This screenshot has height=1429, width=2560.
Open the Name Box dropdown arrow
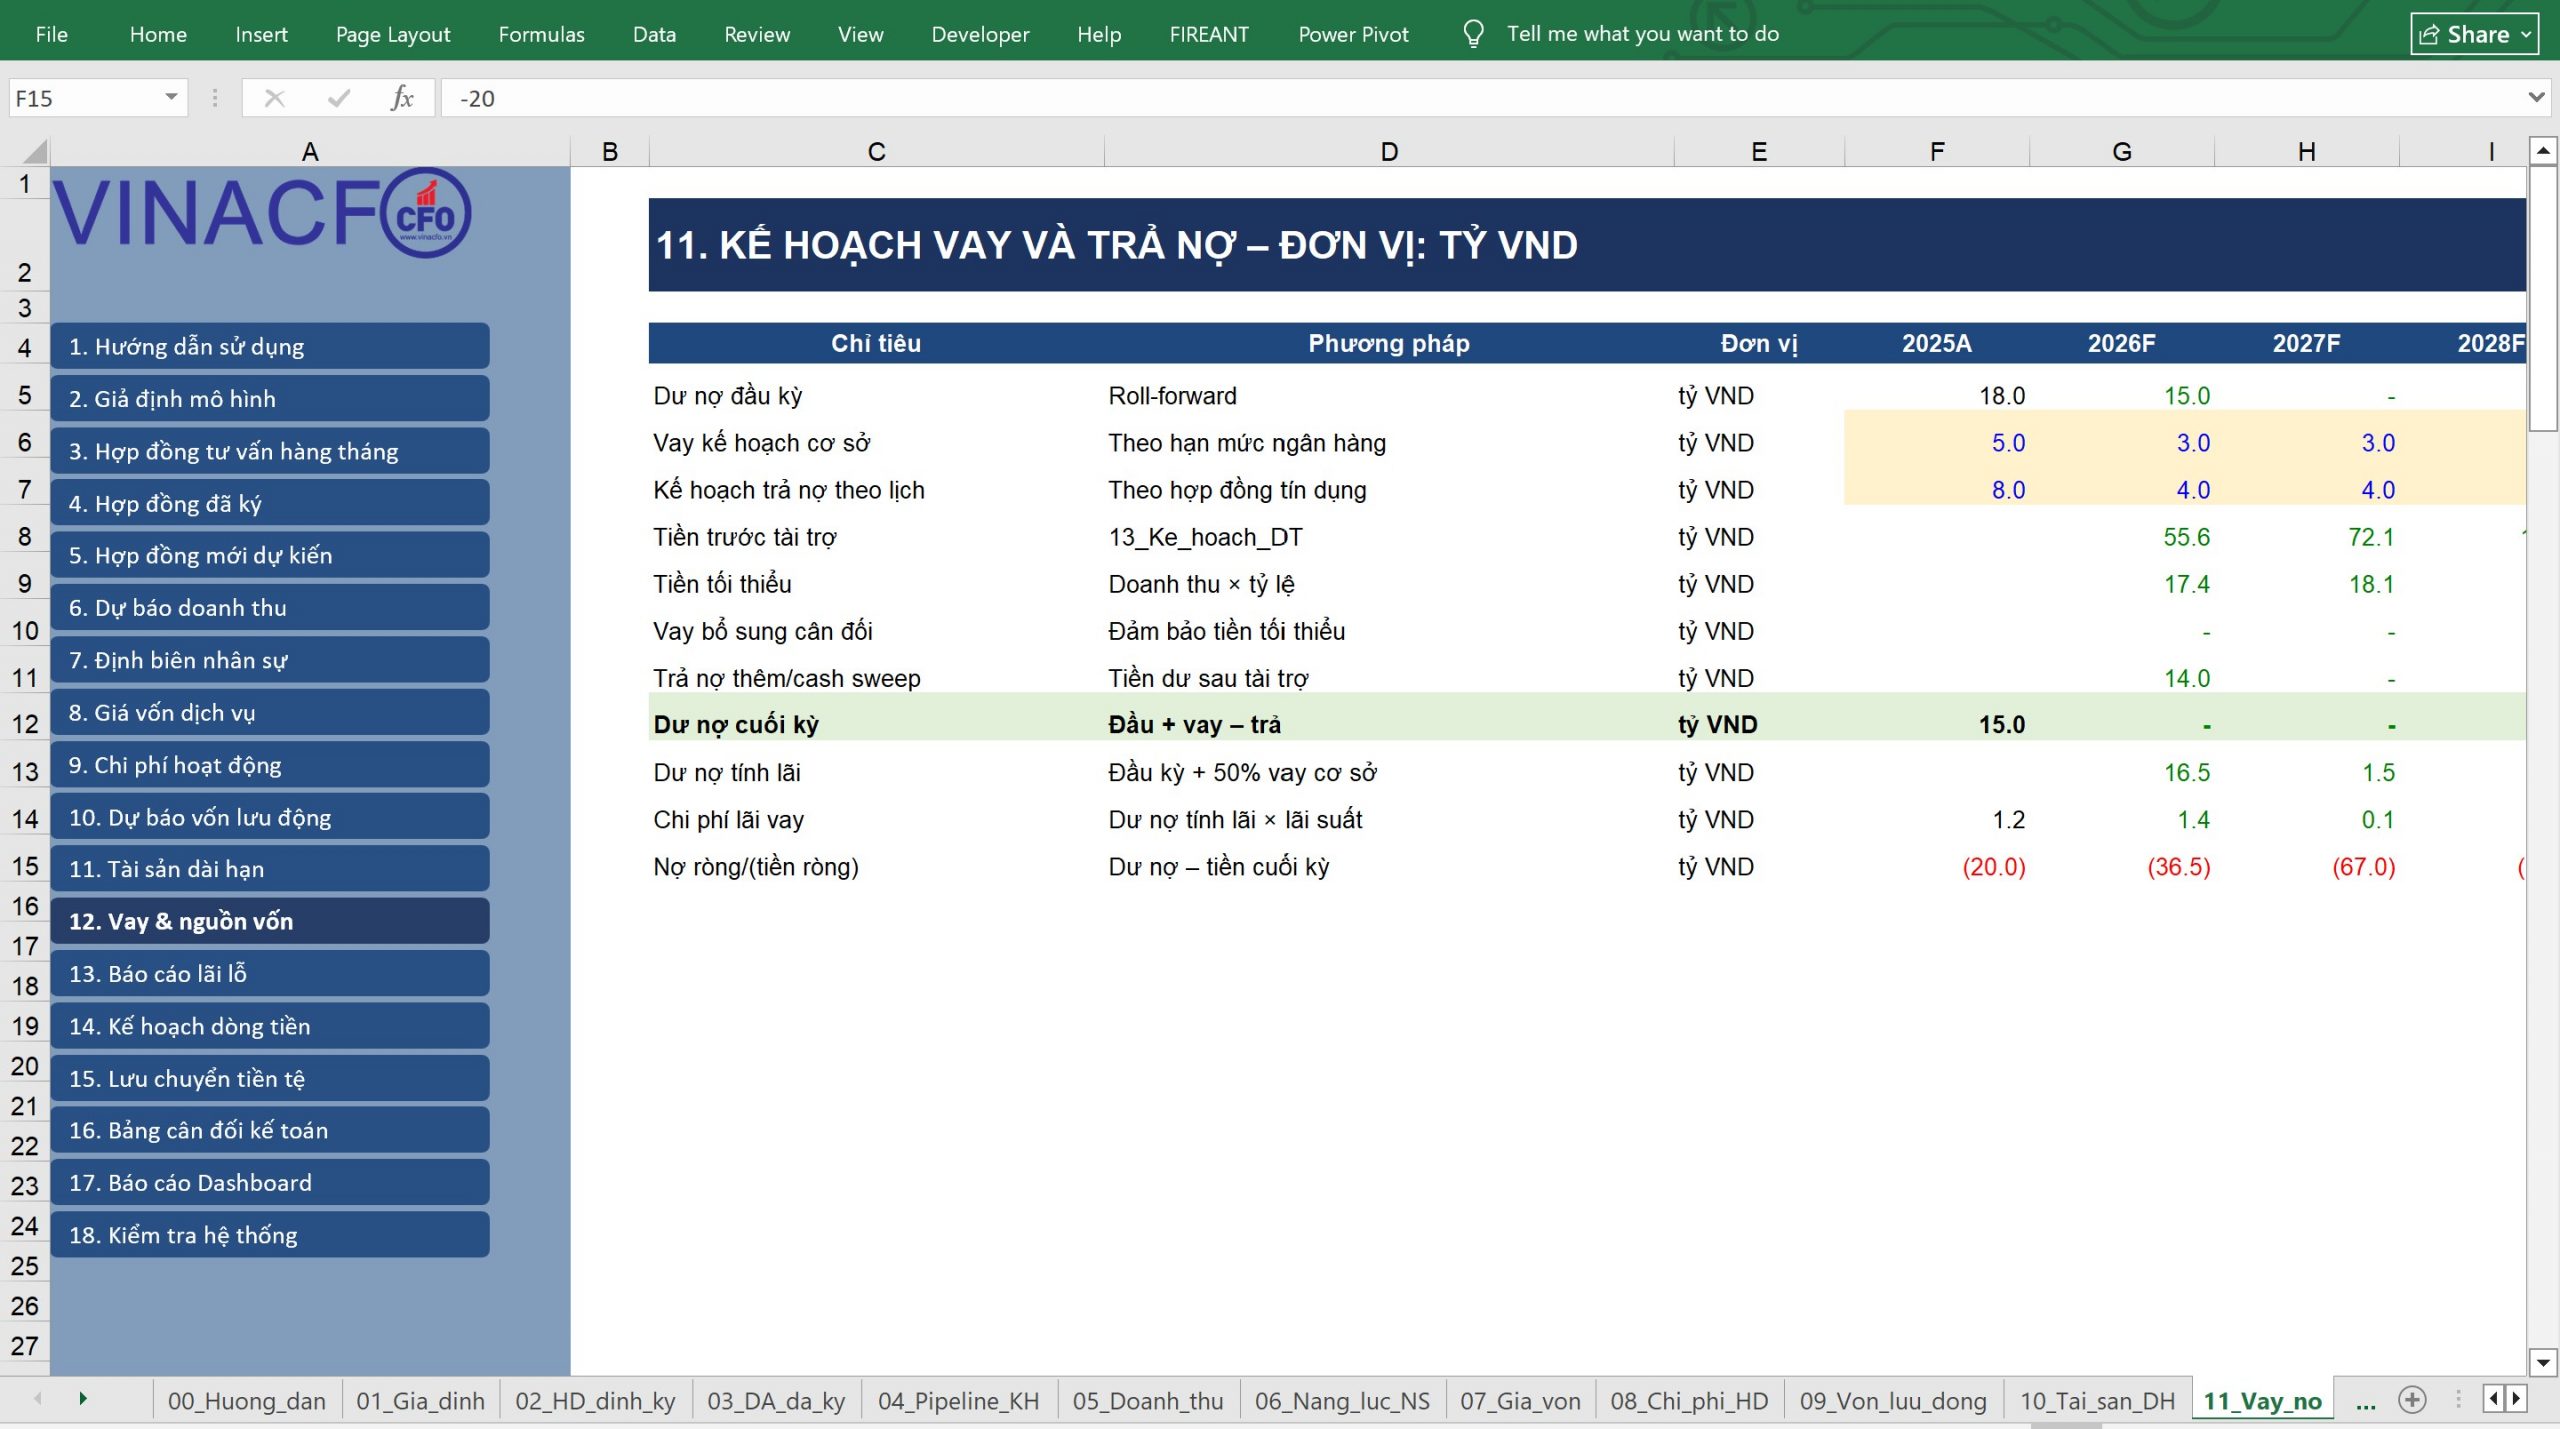coord(171,97)
